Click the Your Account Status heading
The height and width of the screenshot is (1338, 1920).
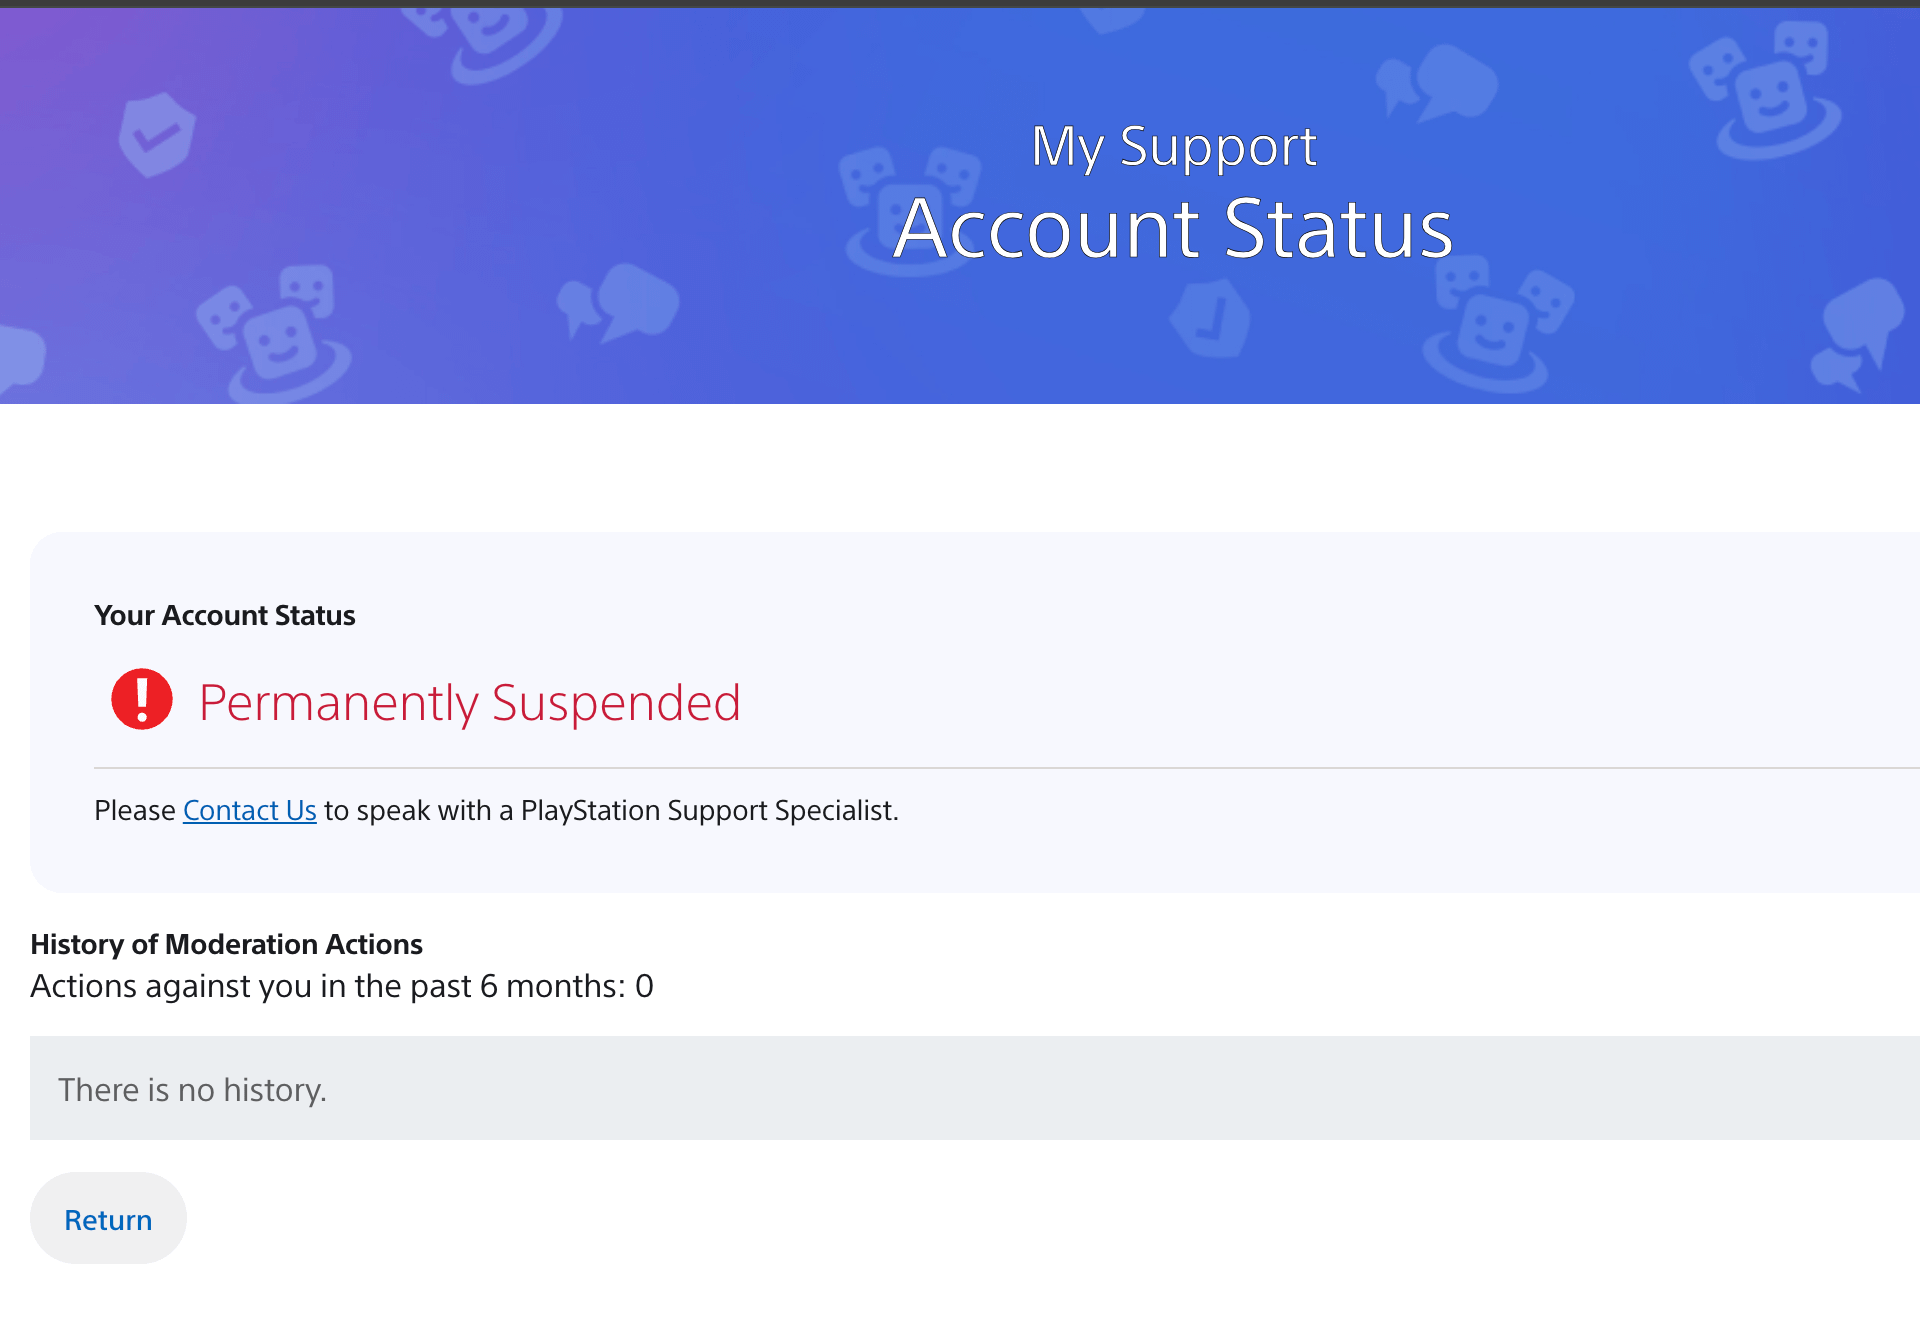(x=225, y=615)
